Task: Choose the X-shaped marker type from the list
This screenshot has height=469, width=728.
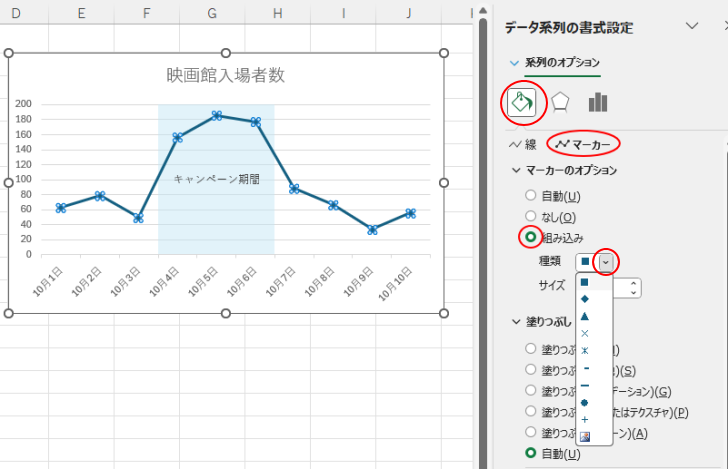Action: tap(584, 333)
